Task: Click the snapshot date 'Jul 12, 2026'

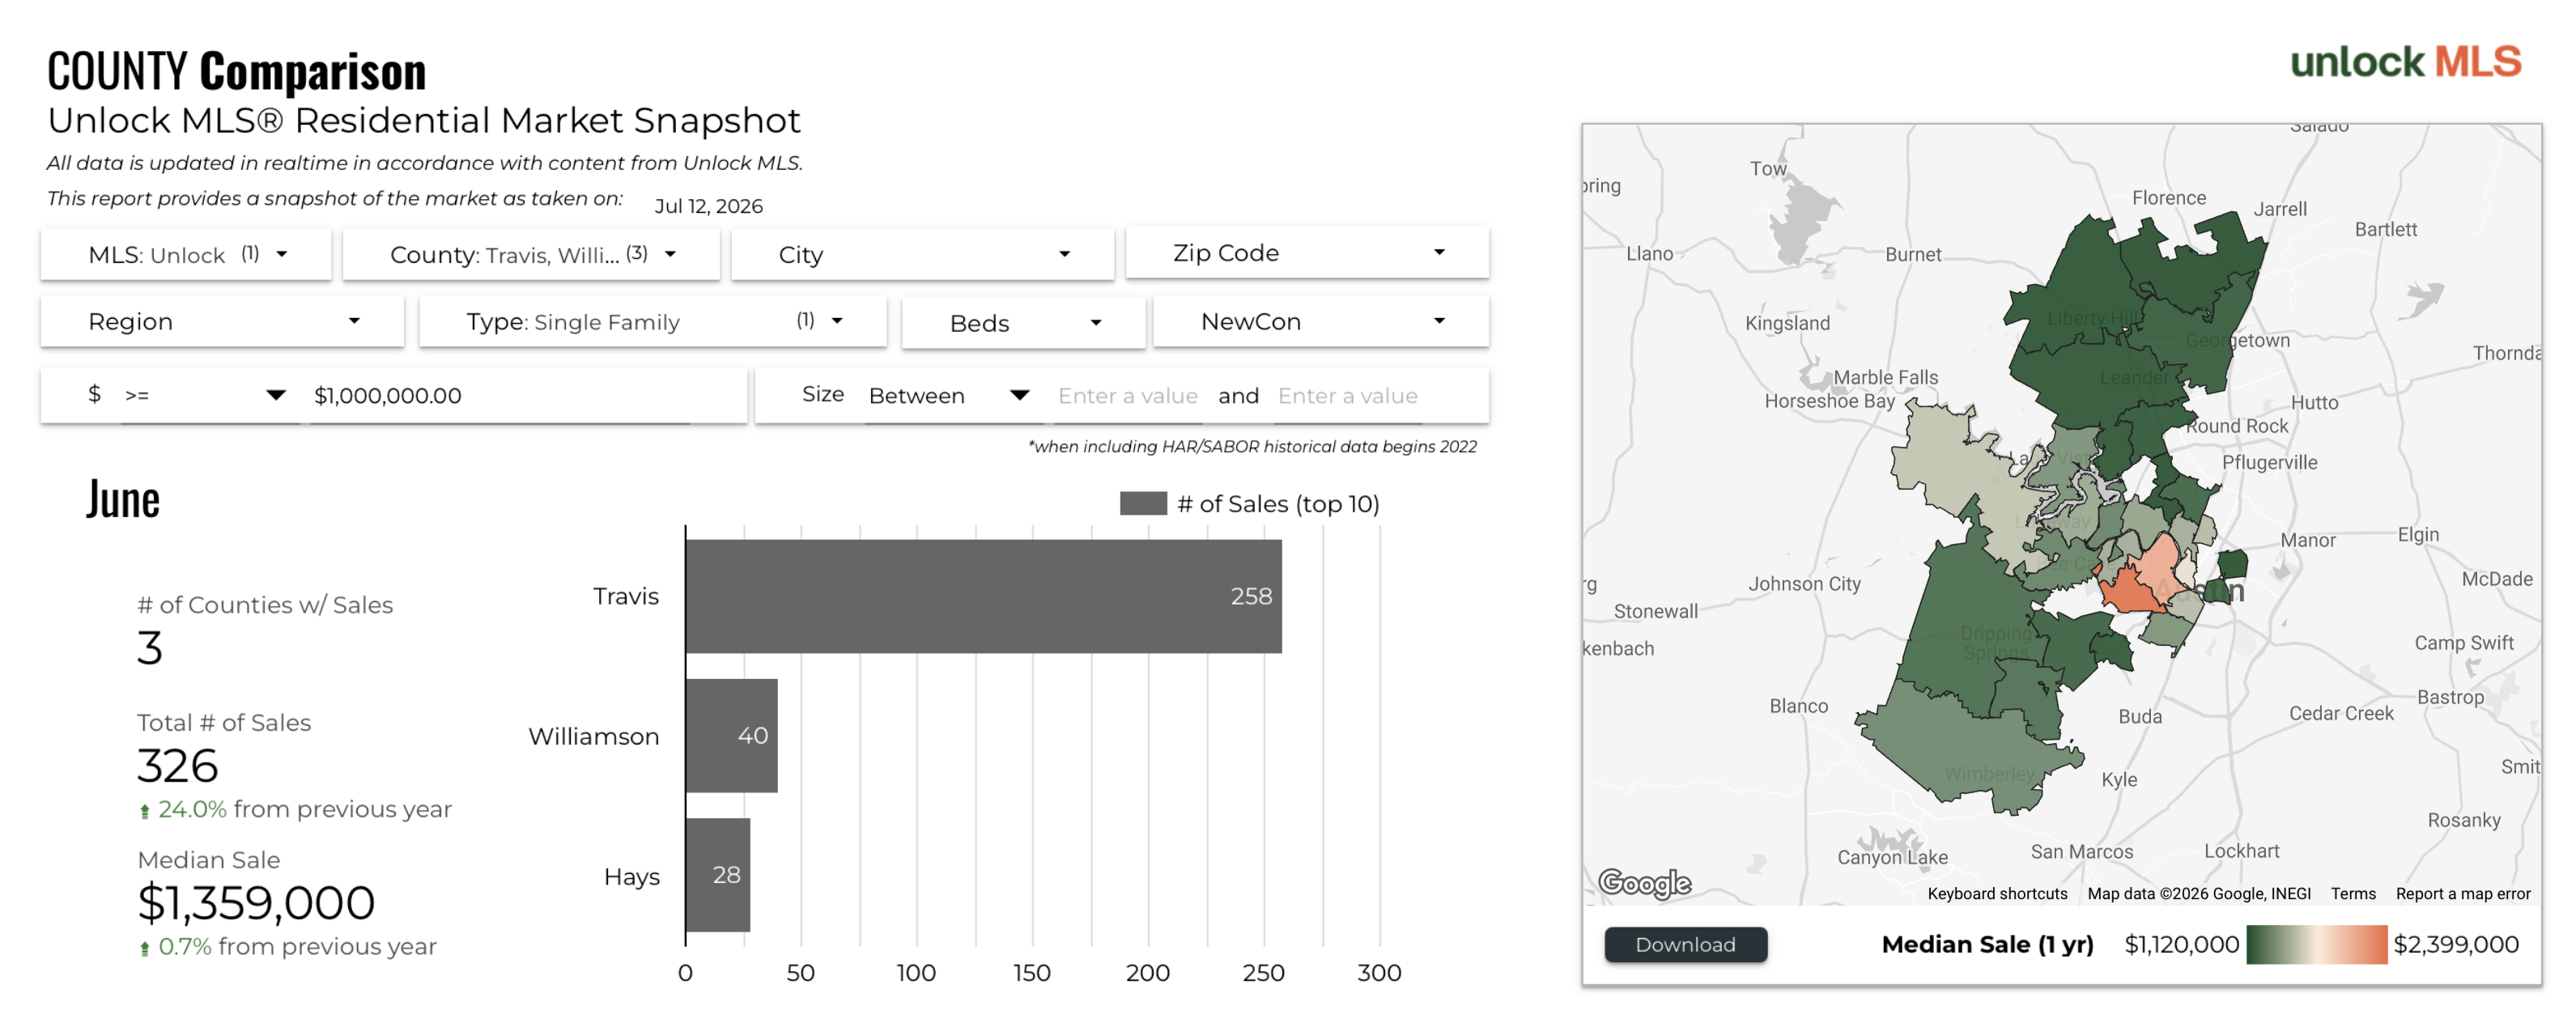Action: pos(708,206)
